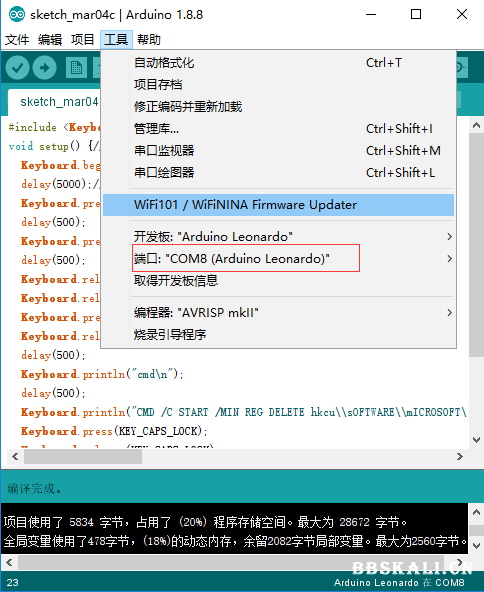Maximize the Arduino window
The width and height of the screenshot is (484, 592).
coord(416,15)
